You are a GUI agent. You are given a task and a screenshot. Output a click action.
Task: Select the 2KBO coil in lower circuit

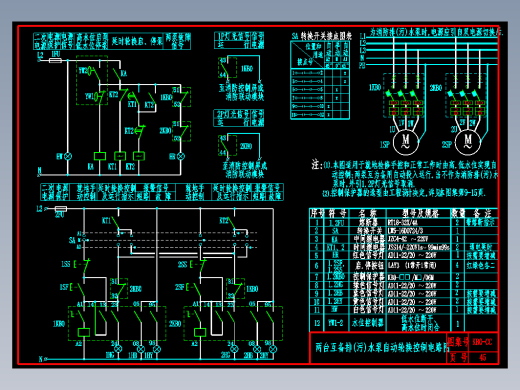pos(200,332)
